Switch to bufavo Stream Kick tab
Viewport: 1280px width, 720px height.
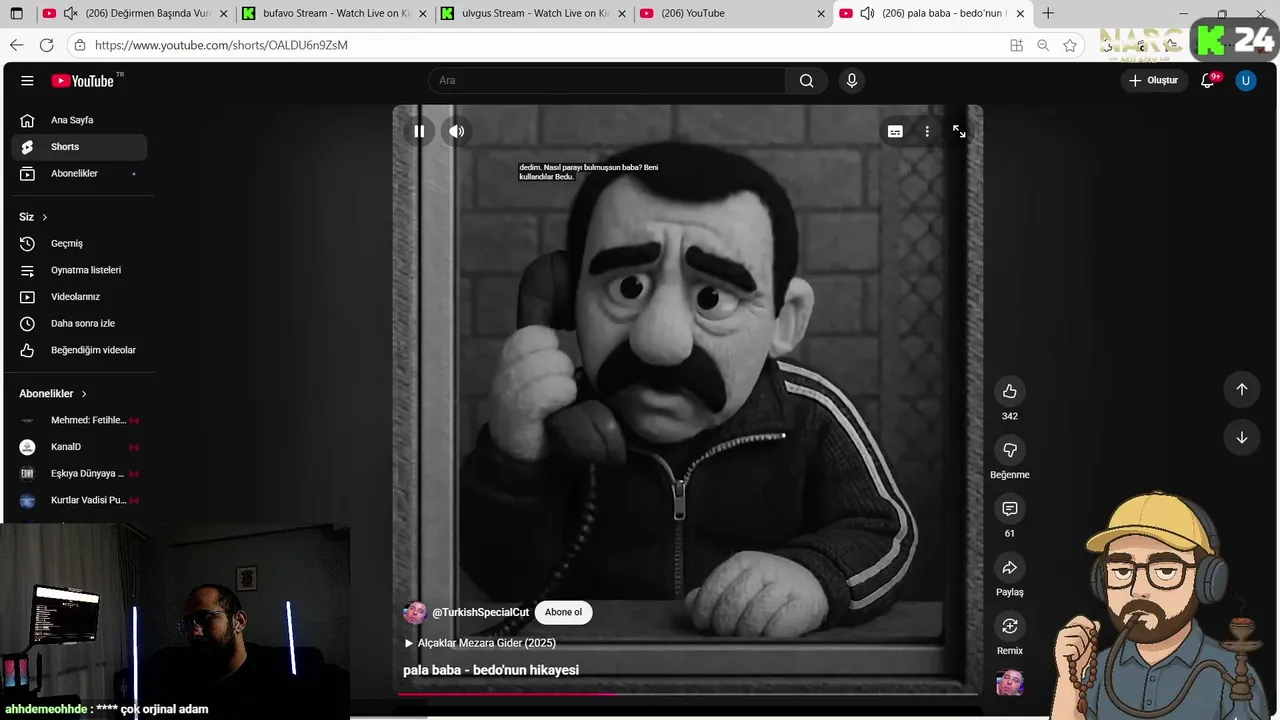335,14
